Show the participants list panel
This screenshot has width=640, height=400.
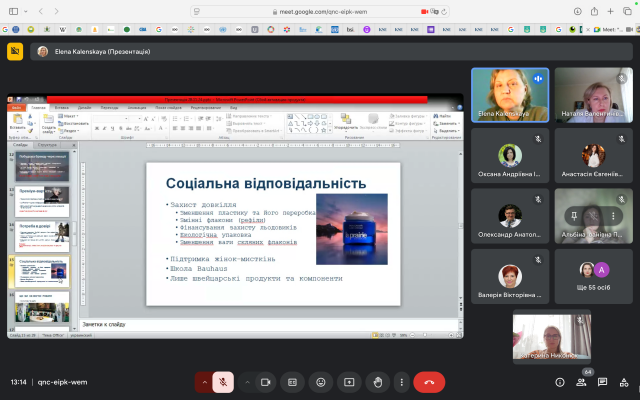(579, 382)
